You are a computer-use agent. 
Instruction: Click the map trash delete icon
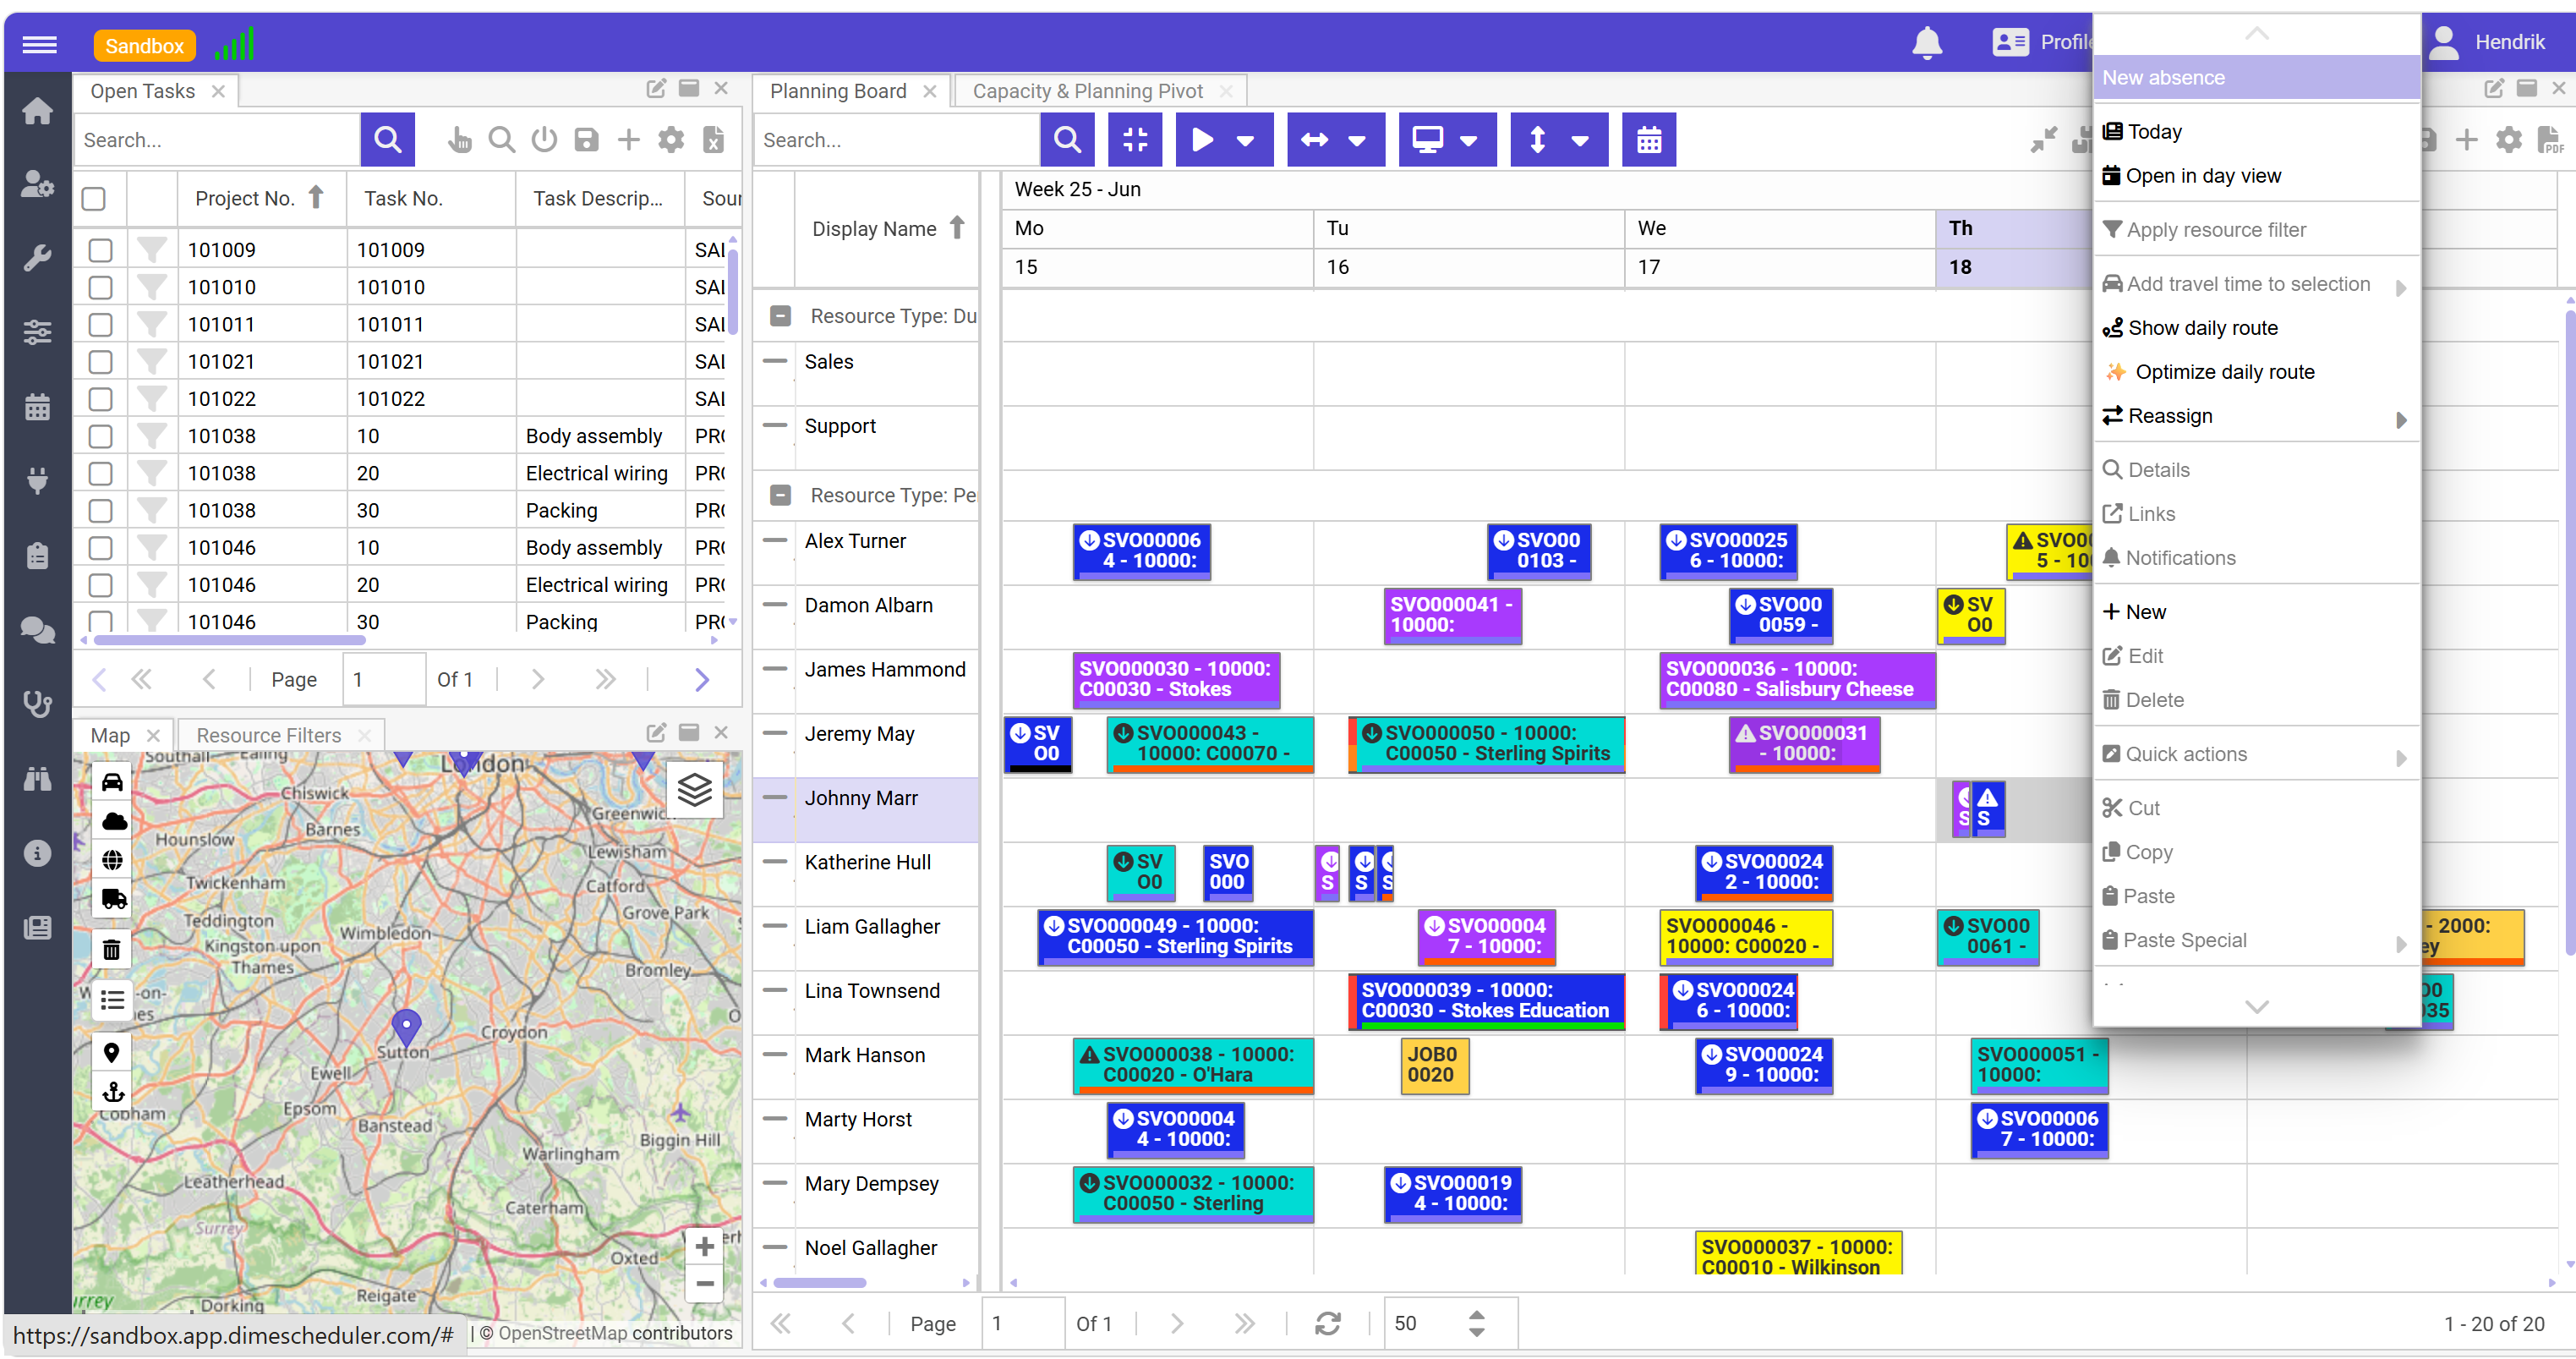coord(112,949)
